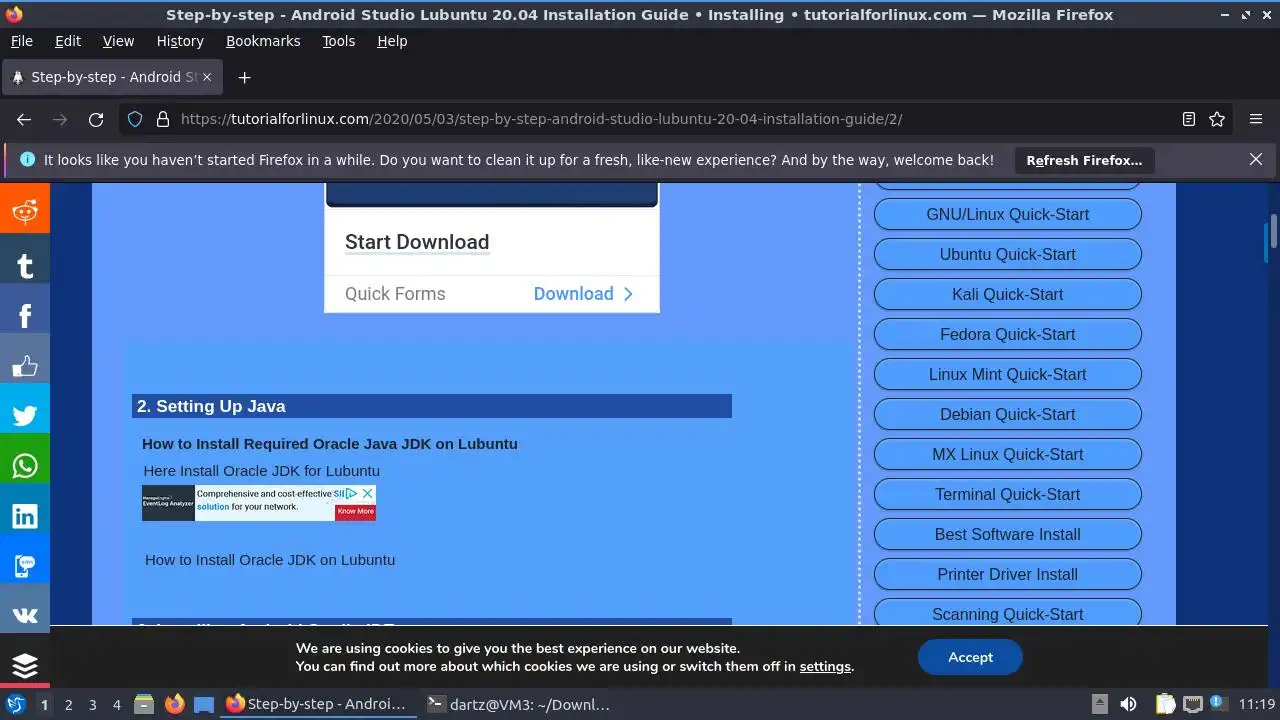
Task: Select the Step-by-step Android Studio tab
Action: pyautogui.click(x=113, y=77)
